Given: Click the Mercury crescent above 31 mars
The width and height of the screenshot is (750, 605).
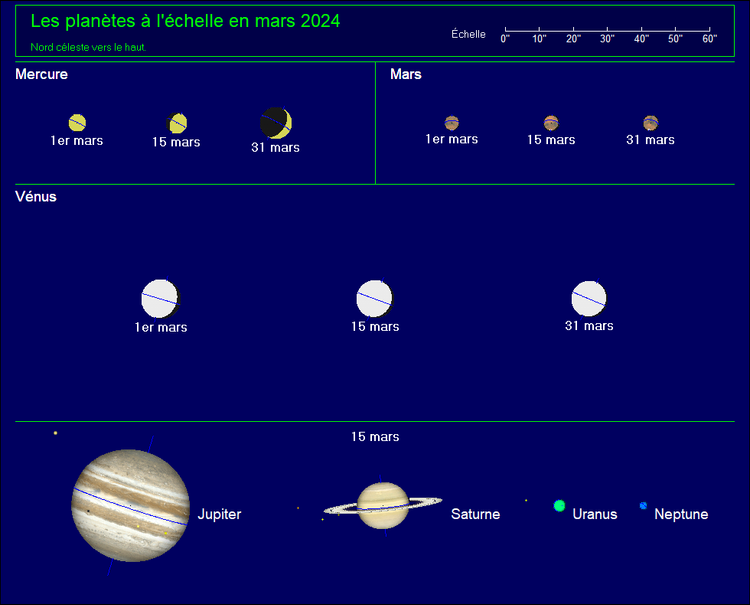Looking at the screenshot, I should click(x=276, y=123).
